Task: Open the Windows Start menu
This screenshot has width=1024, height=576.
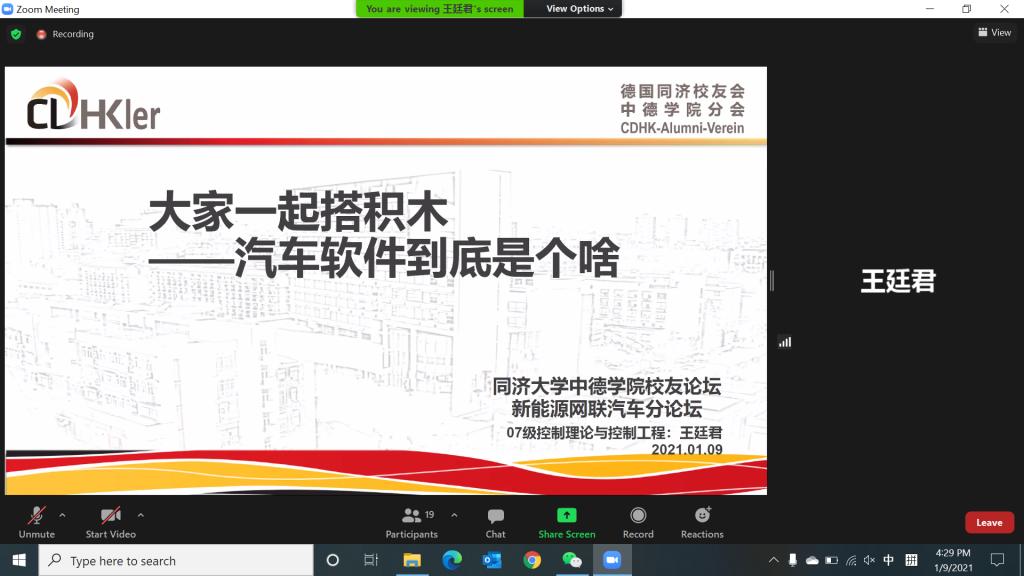Action: (19, 560)
